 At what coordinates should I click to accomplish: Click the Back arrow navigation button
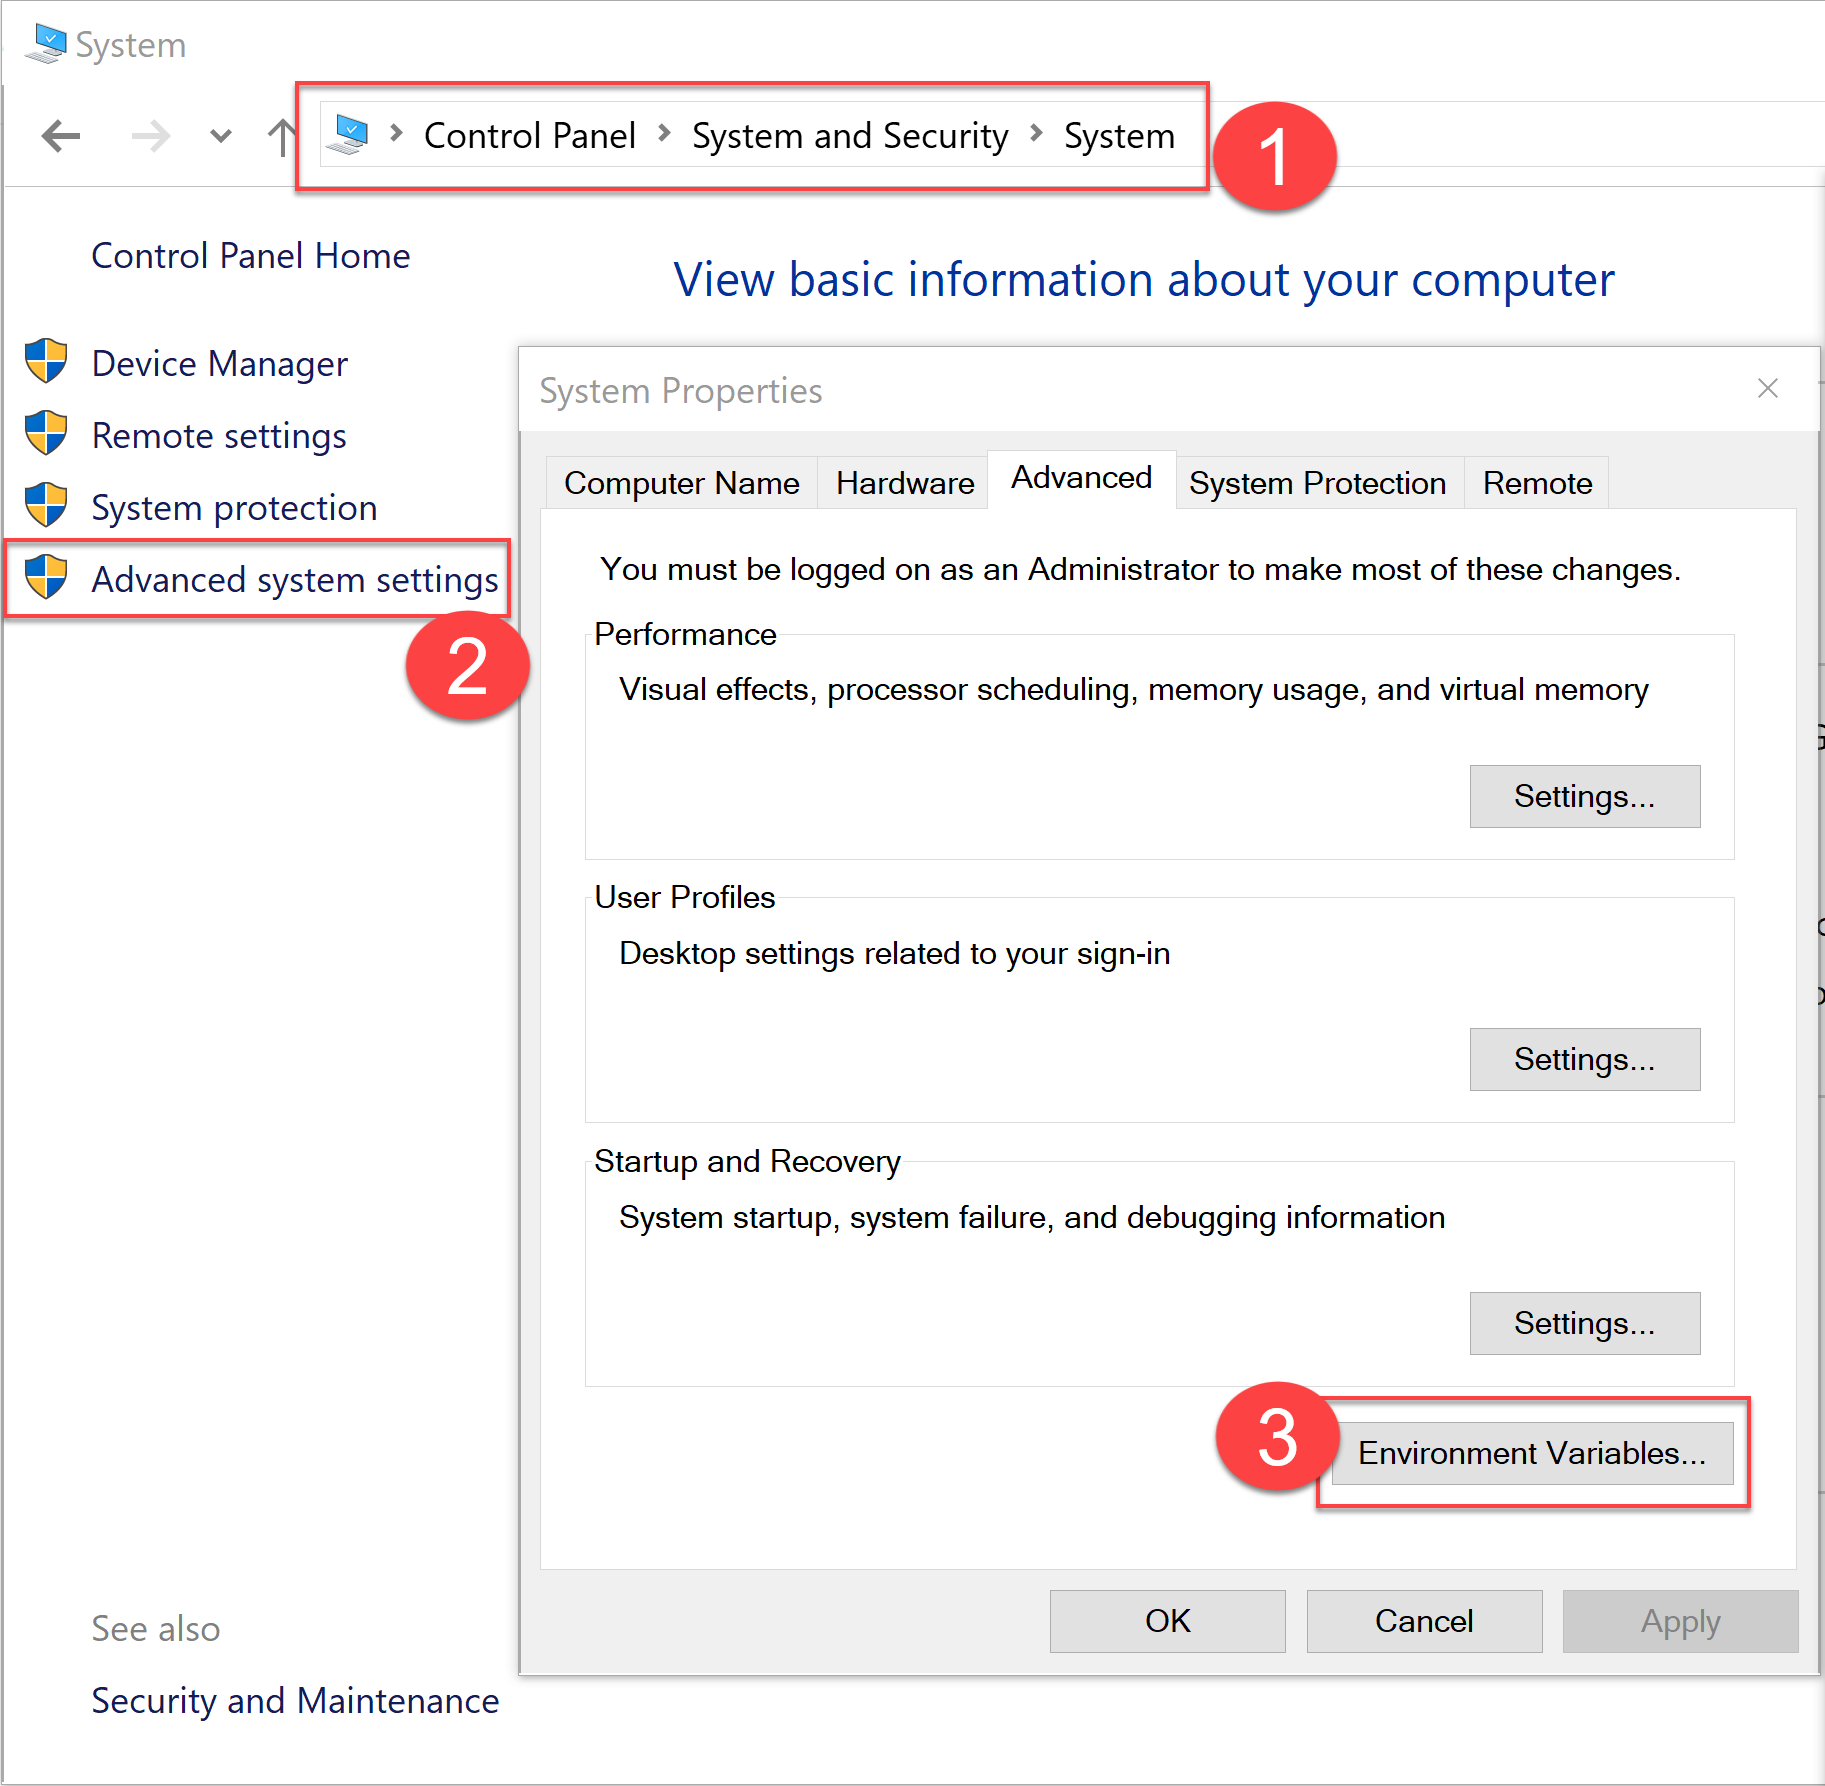pos(61,136)
